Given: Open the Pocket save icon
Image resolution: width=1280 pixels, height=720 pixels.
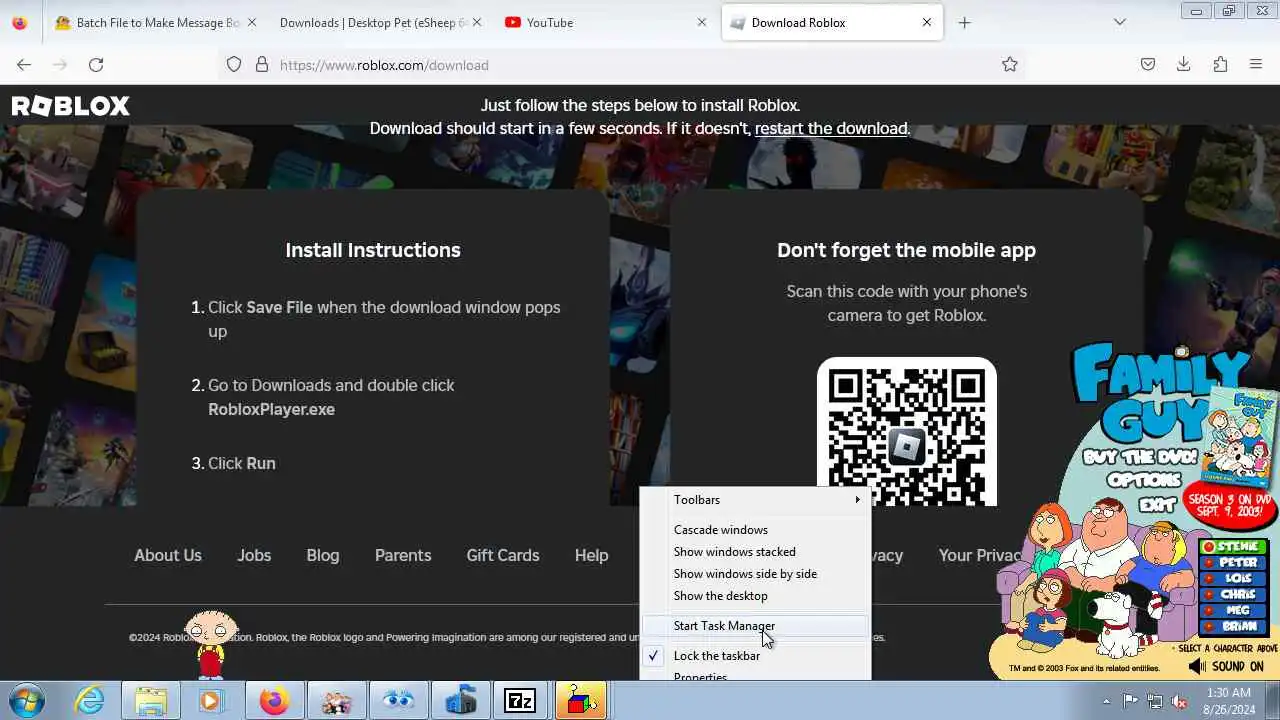Looking at the screenshot, I should point(1148,64).
